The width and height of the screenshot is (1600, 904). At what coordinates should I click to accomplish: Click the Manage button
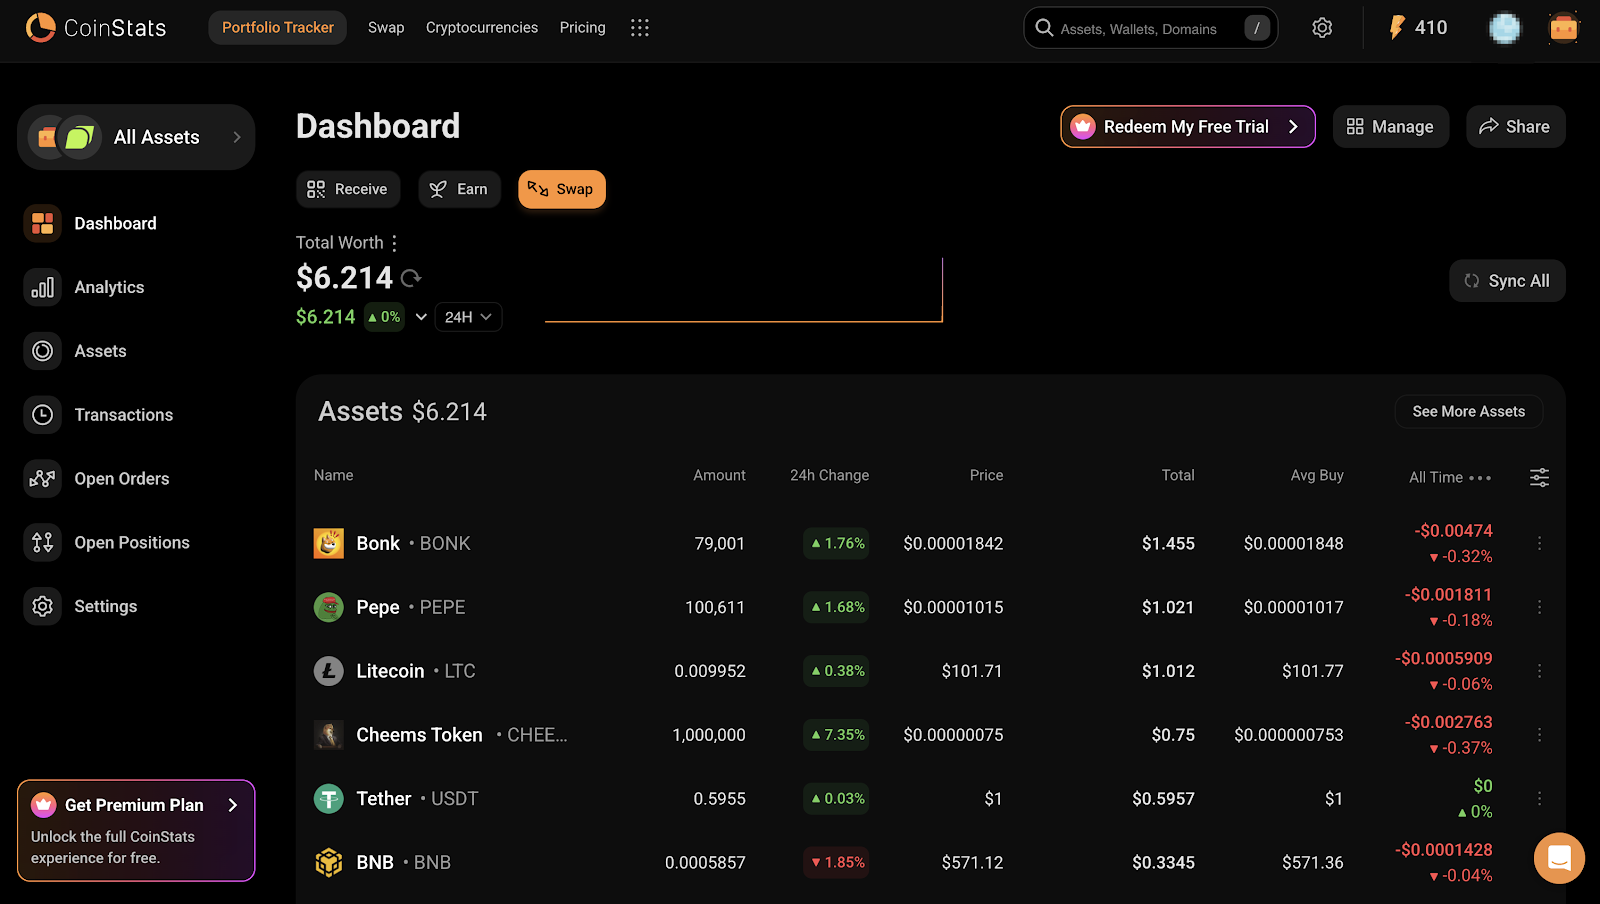[x=1391, y=127]
